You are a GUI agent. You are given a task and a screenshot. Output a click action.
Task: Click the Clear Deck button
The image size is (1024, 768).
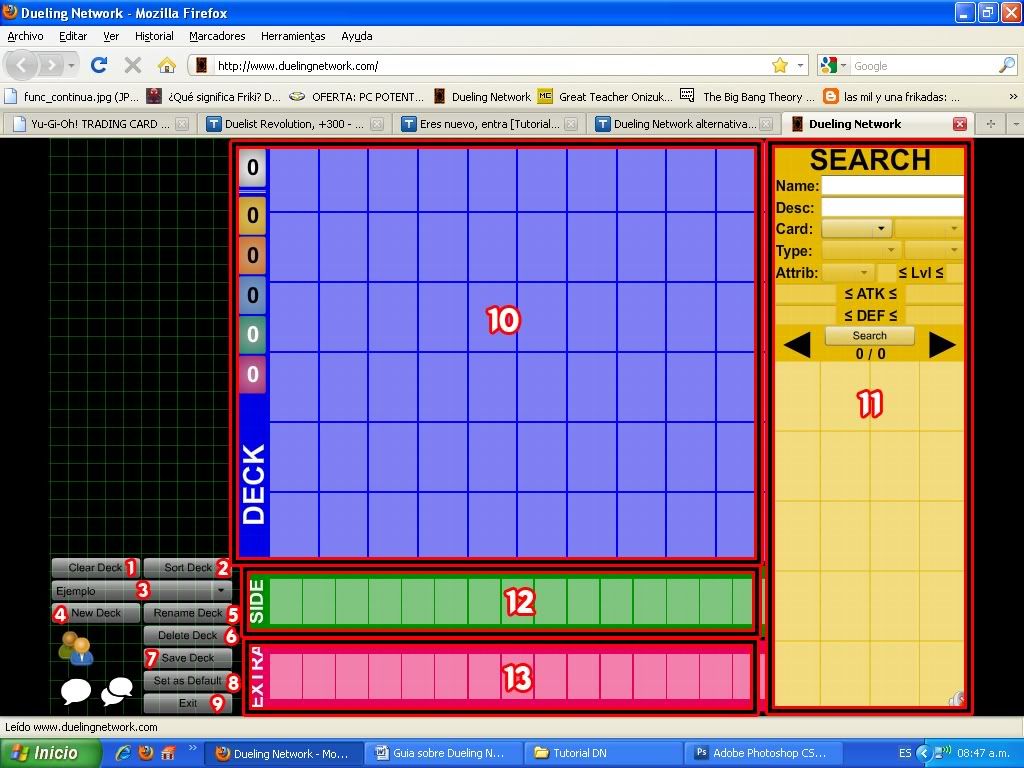click(95, 568)
